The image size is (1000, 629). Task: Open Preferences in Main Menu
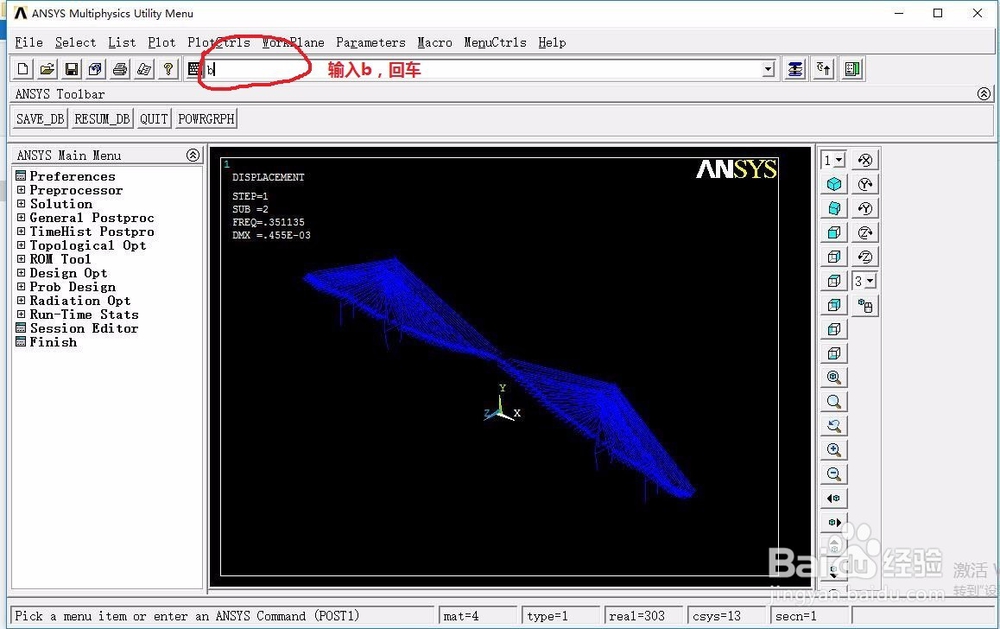(72, 176)
